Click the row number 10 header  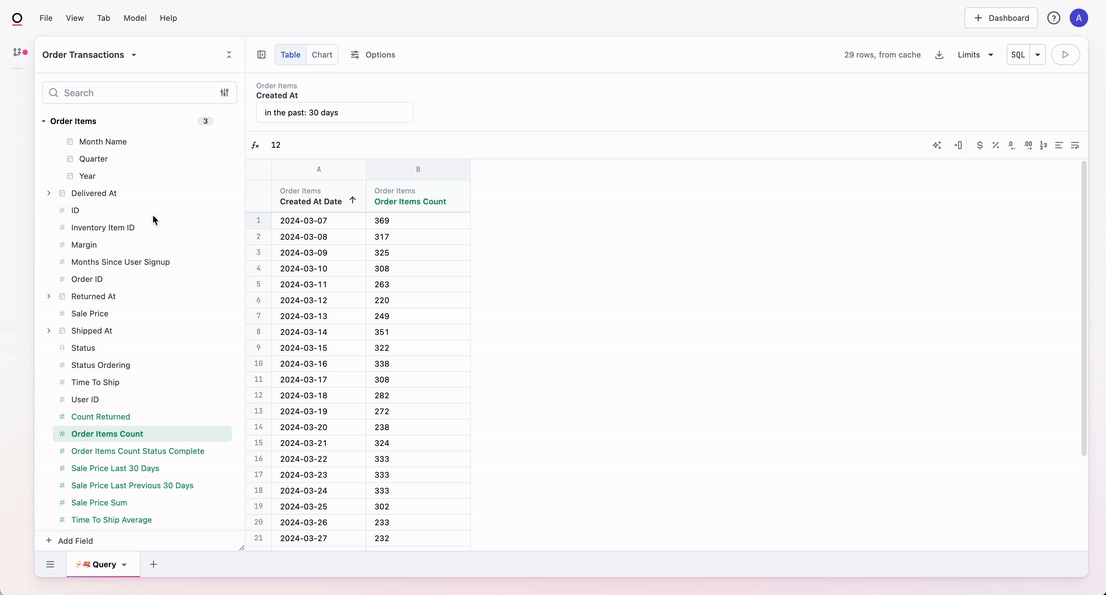pos(258,364)
